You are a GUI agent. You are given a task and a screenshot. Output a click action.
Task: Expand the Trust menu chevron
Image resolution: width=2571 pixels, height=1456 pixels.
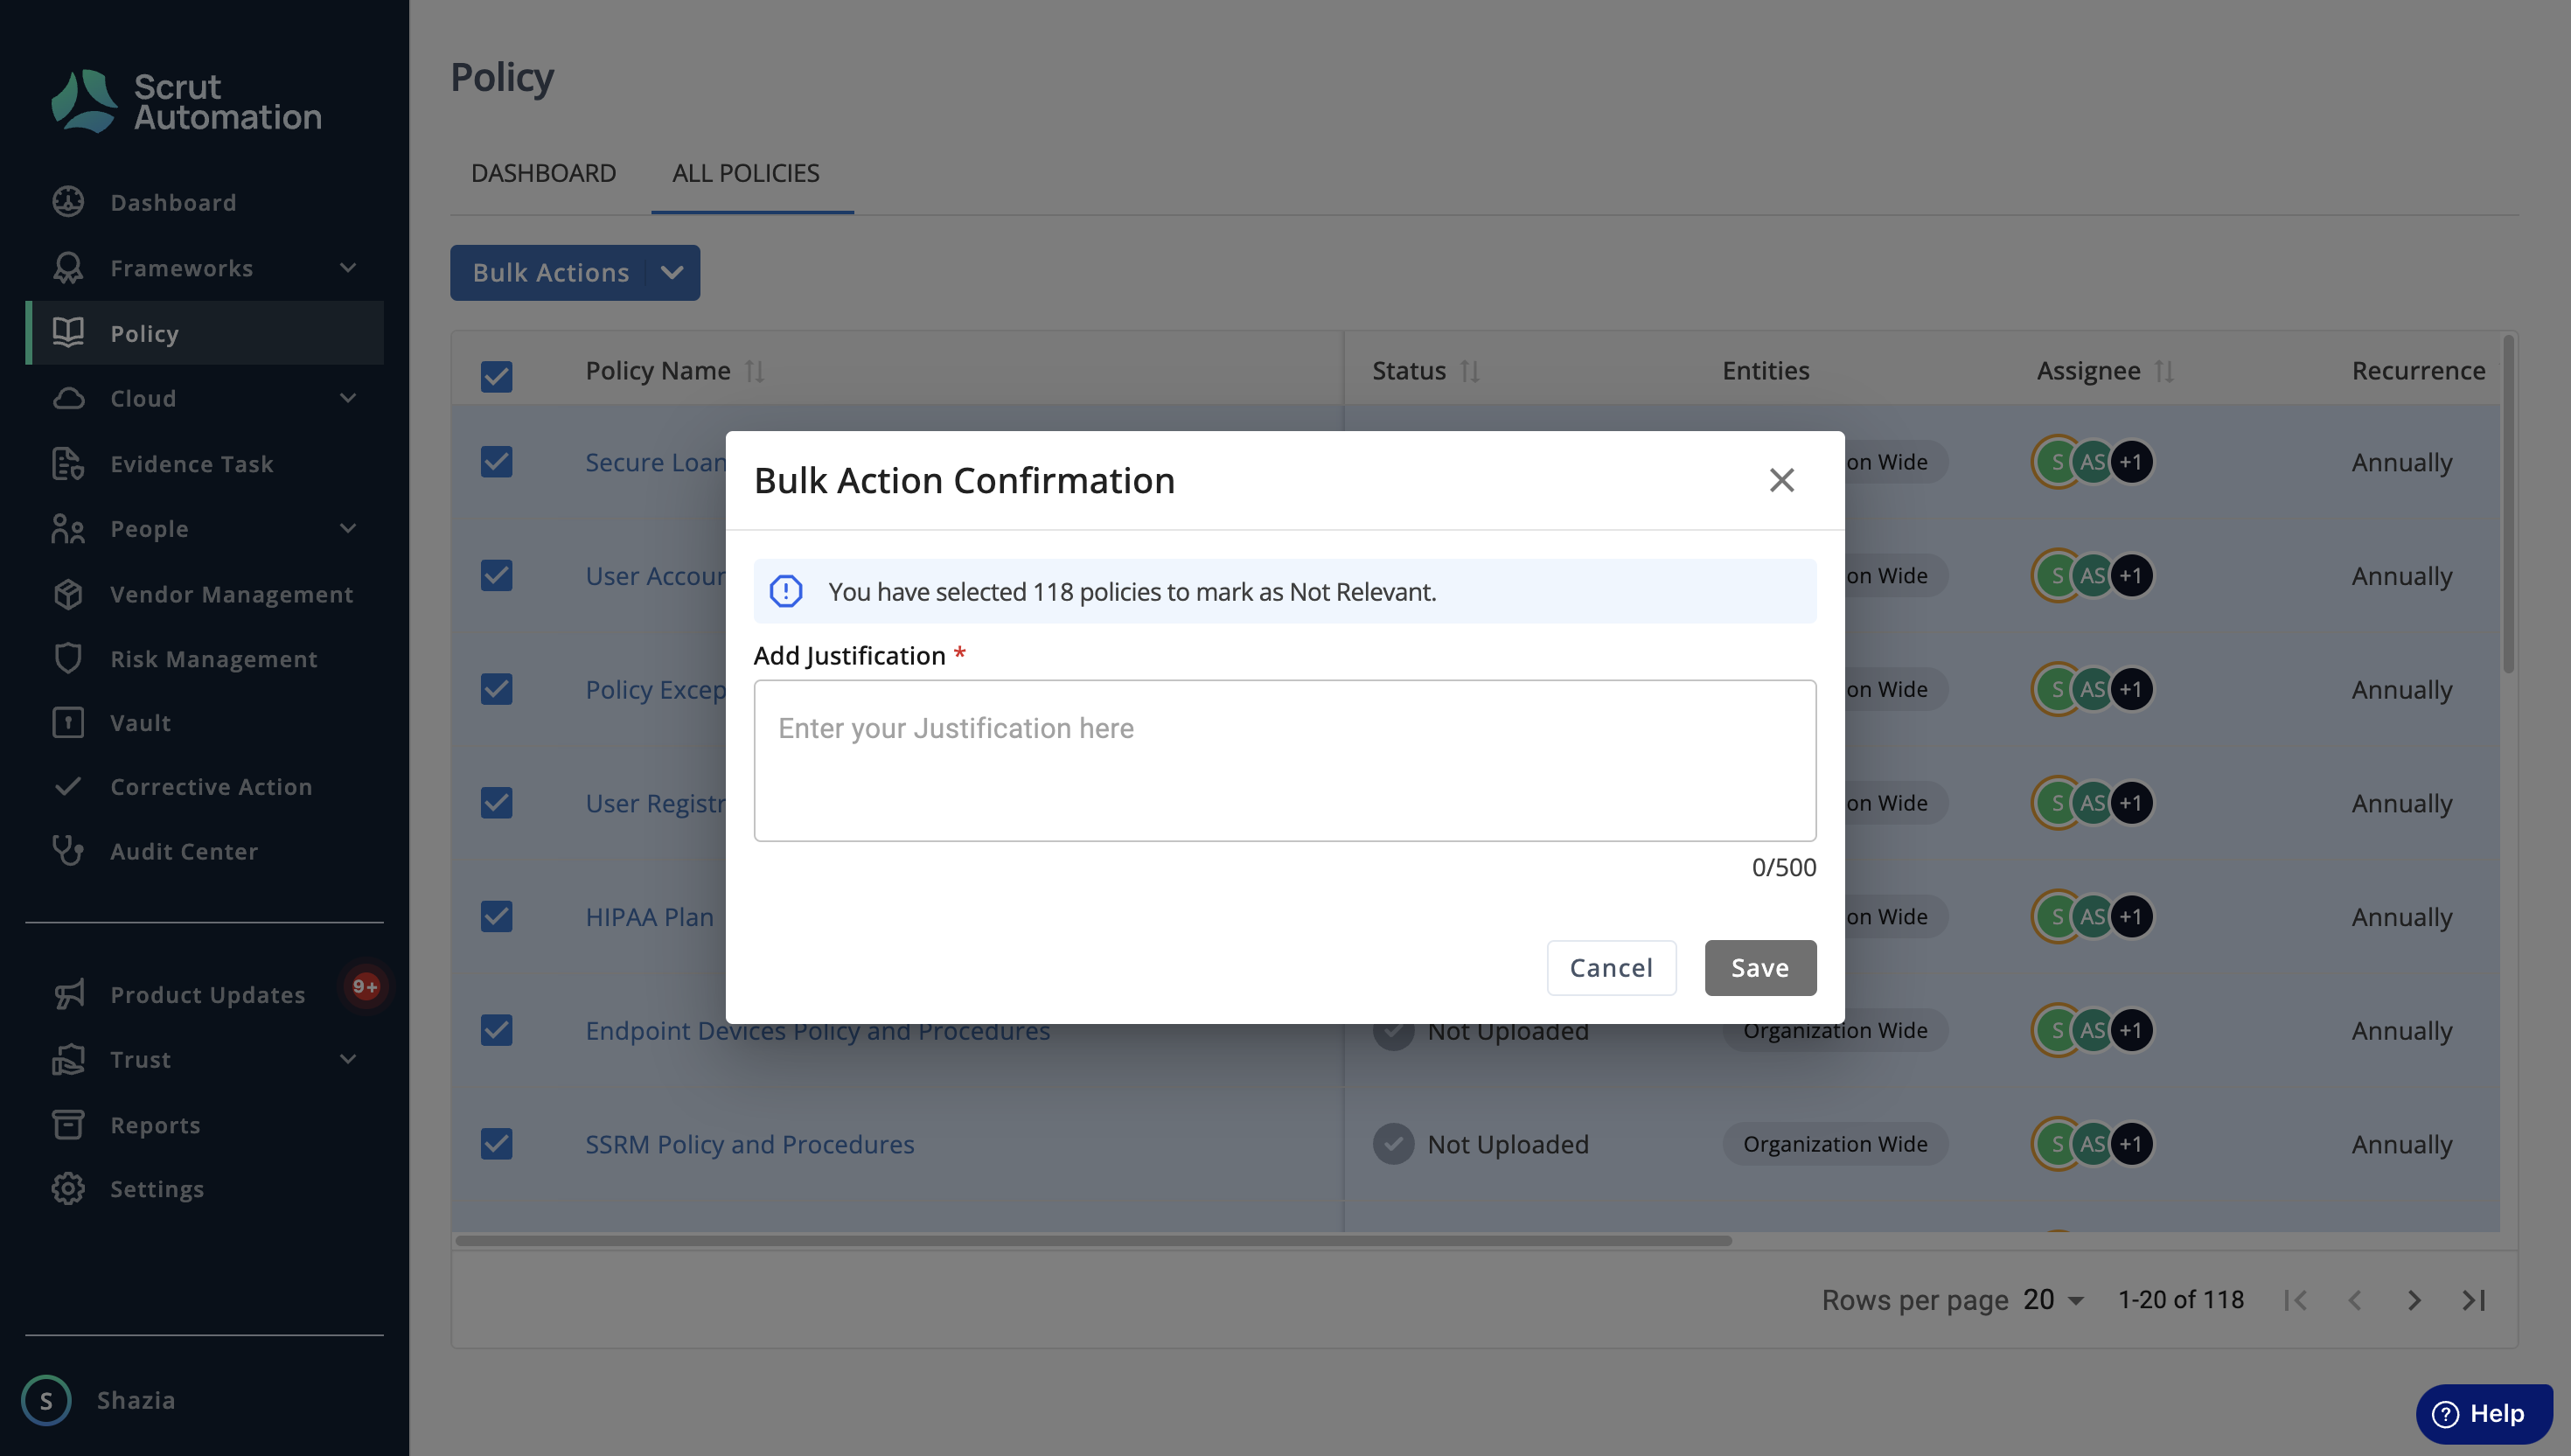click(x=348, y=1059)
